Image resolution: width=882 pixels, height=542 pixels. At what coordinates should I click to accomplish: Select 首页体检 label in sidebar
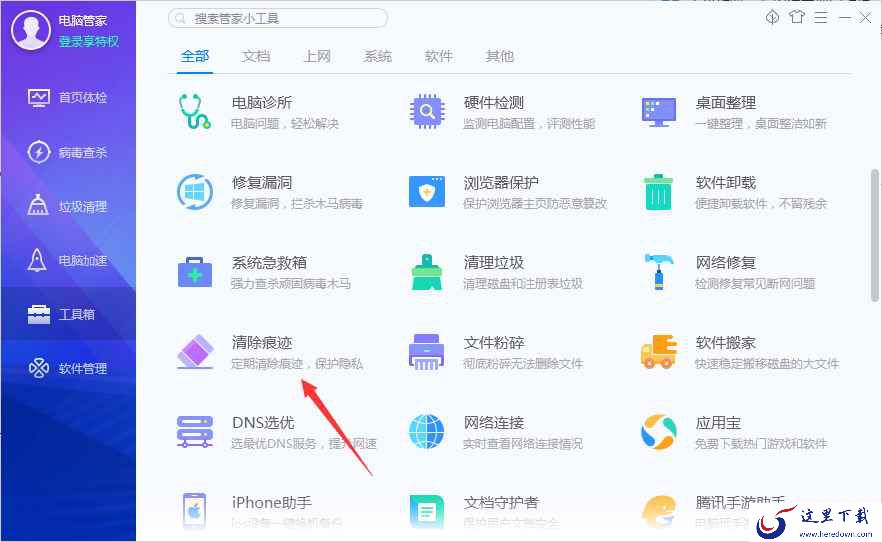[x=83, y=98]
